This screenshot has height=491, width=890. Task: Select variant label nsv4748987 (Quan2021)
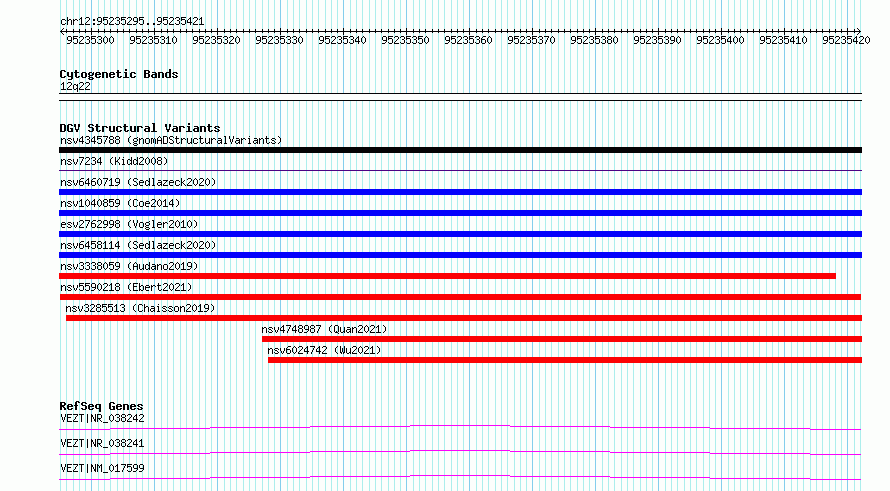pos(324,329)
